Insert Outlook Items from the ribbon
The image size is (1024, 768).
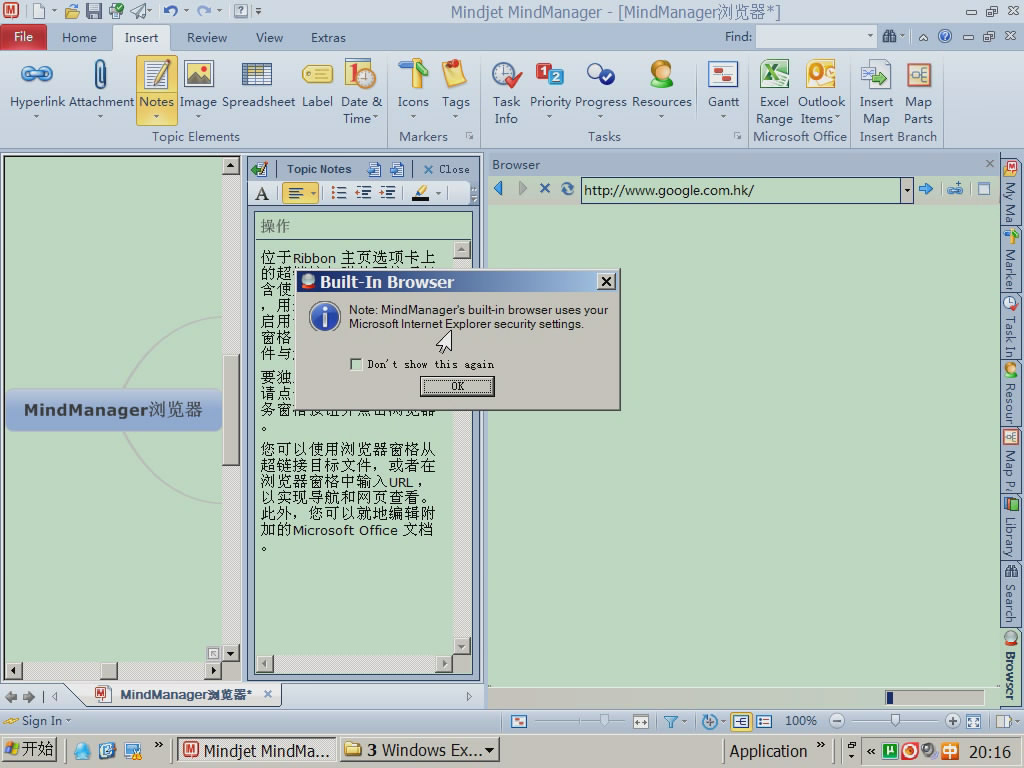point(821,91)
